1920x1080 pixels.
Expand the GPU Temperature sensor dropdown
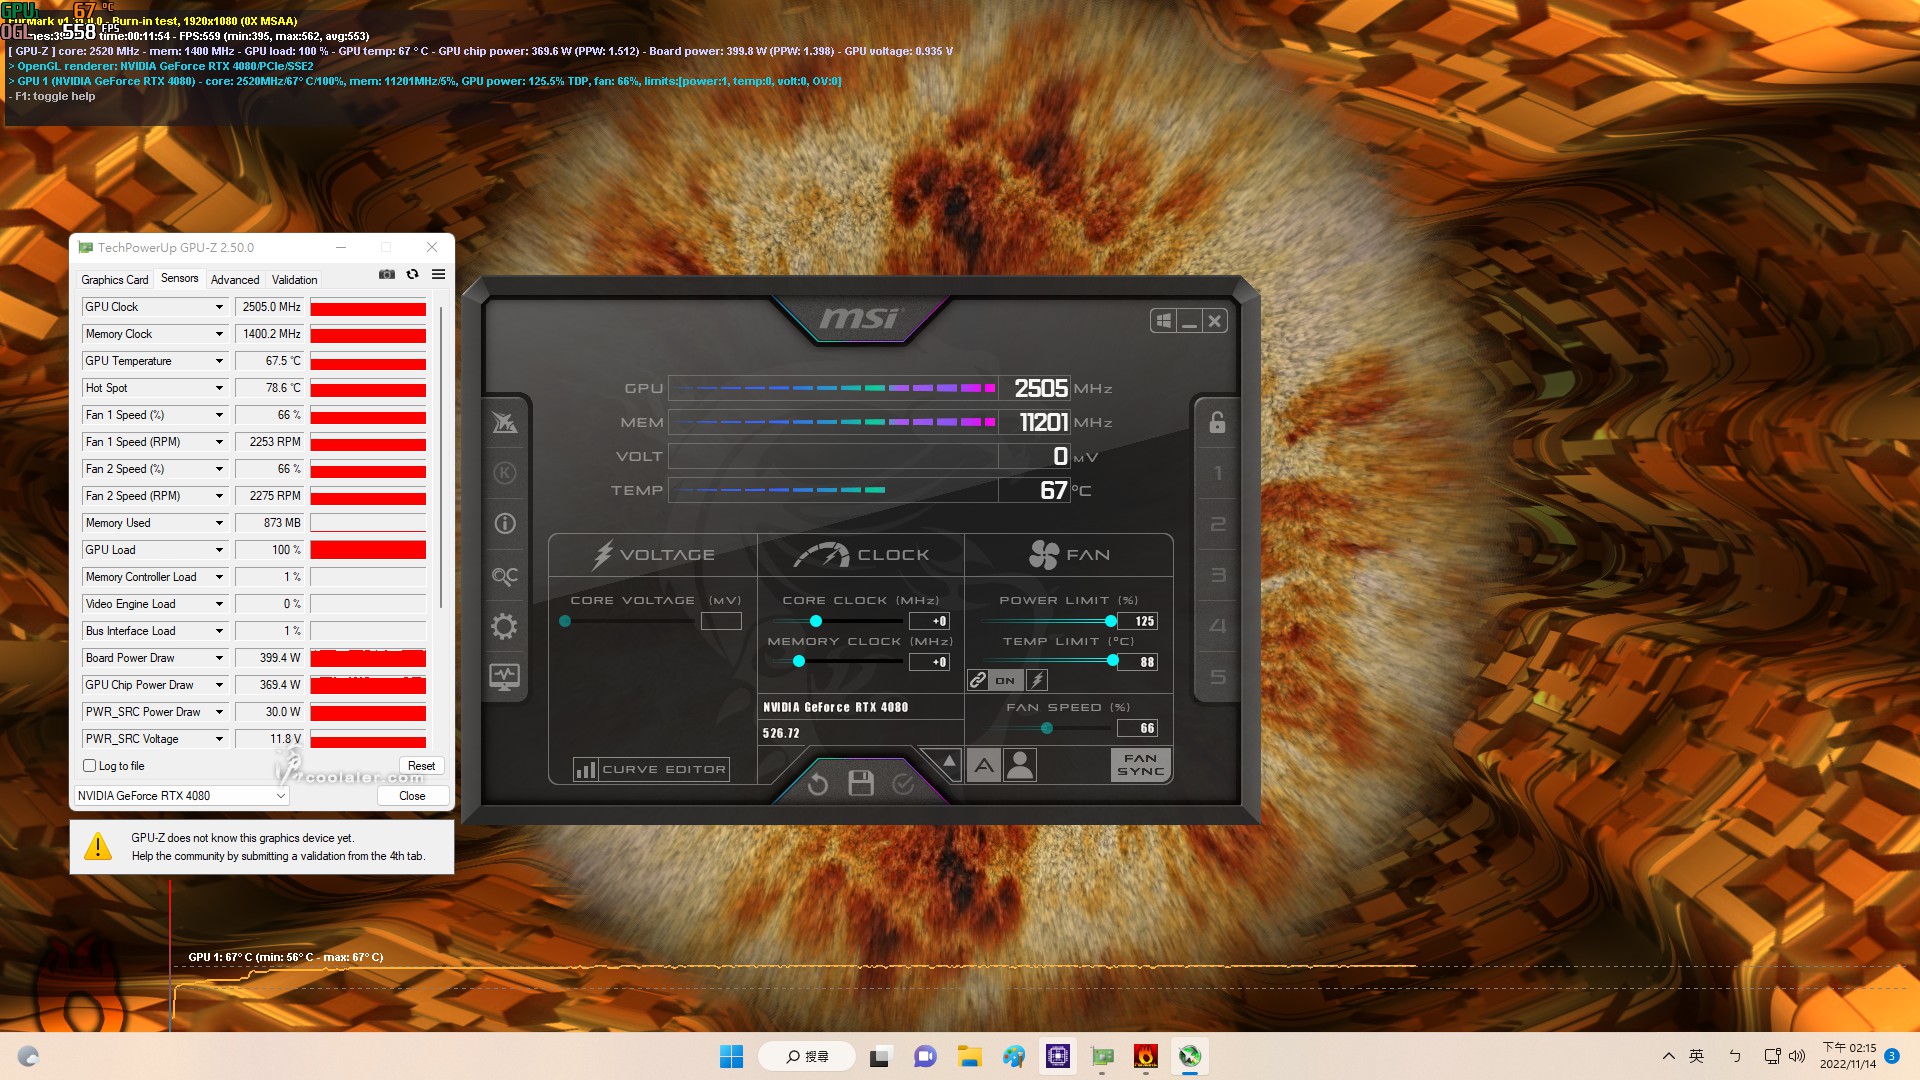pos(219,361)
